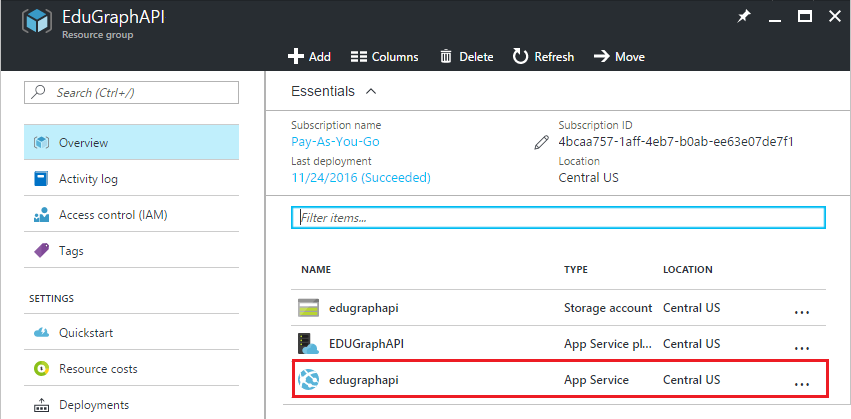Sort by the NAME column header
This screenshot has width=851, height=419.
click(316, 269)
